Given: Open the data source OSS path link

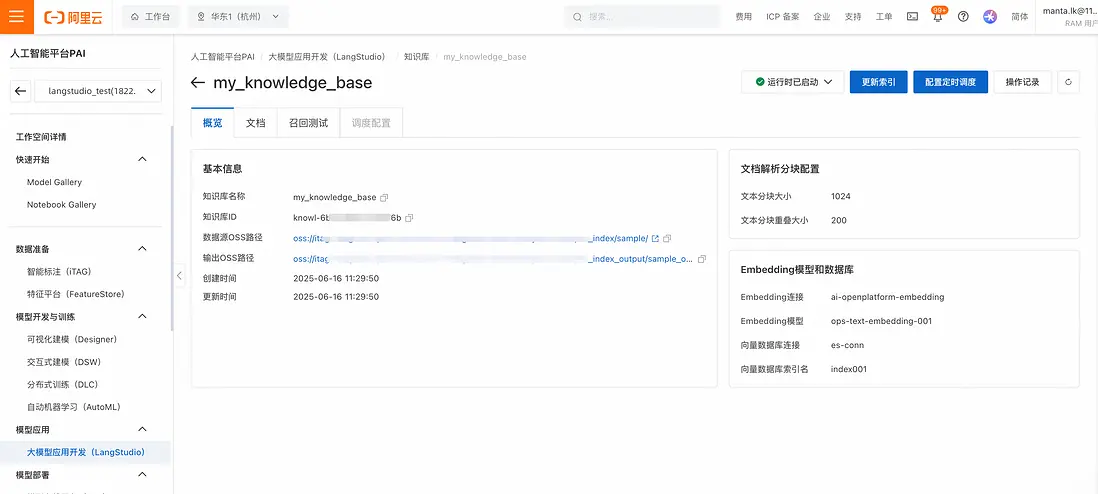Looking at the screenshot, I should pos(471,238).
